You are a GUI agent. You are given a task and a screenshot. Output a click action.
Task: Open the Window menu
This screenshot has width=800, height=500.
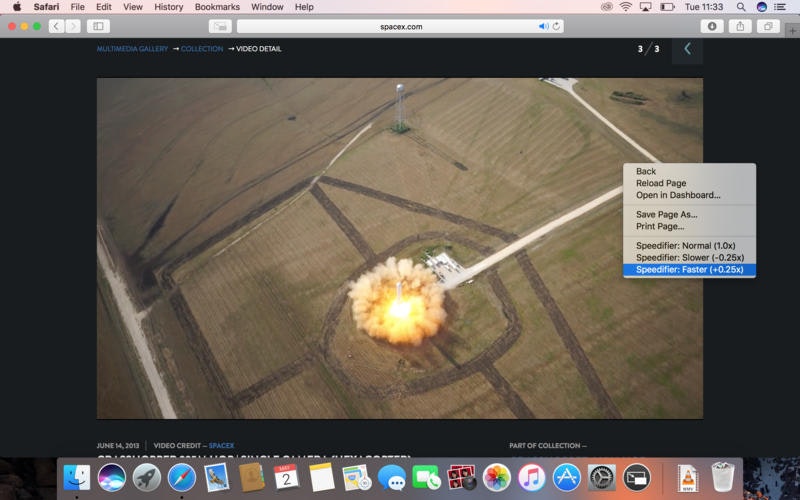(267, 7)
